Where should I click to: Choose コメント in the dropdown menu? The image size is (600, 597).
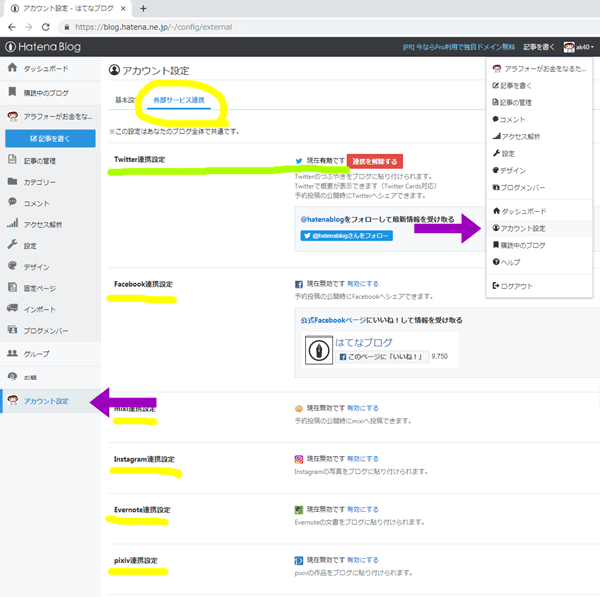tap(539, 119)
